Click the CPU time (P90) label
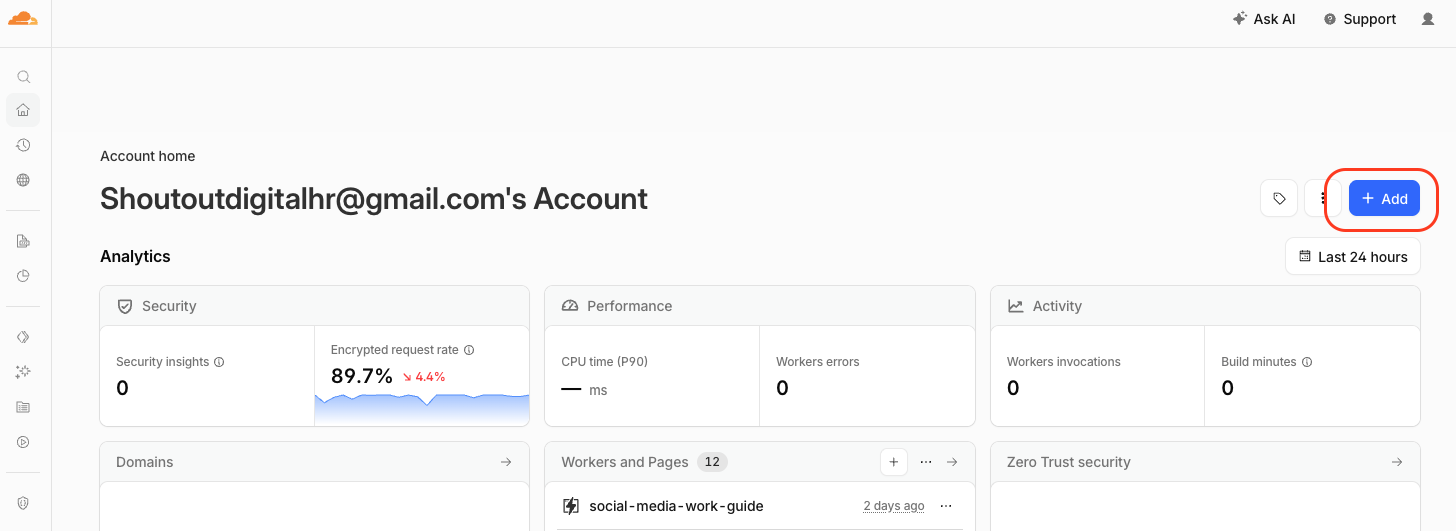 pos(605,362)
